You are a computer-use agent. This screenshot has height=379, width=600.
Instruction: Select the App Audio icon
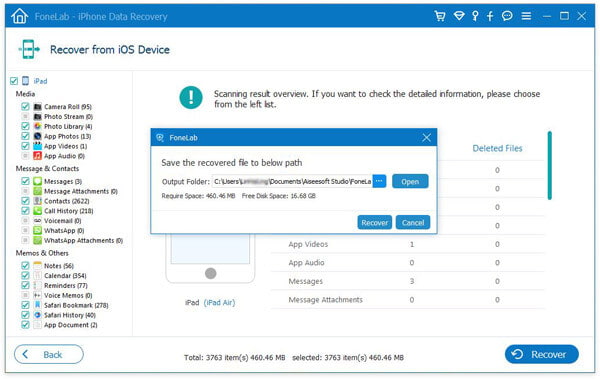coord(37,156)
